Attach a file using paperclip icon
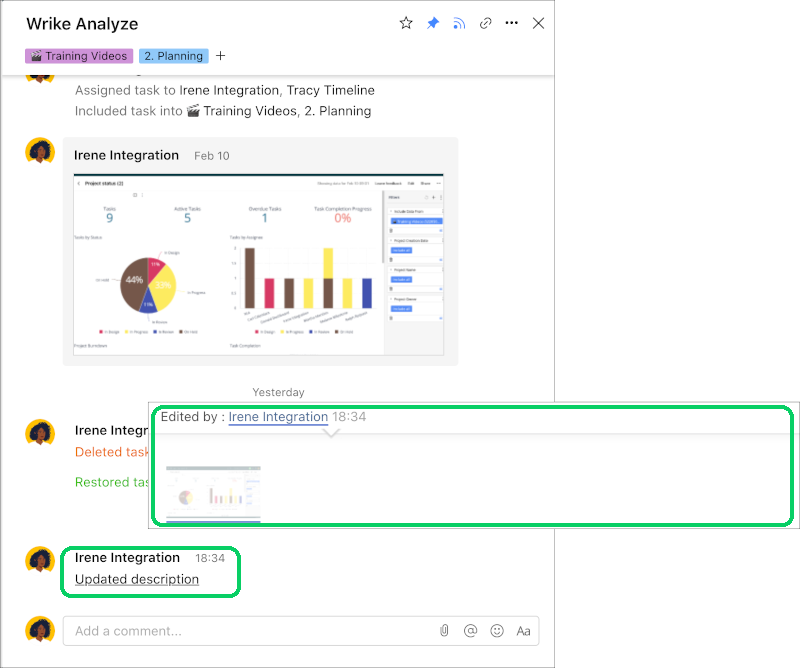800x668 pixels. [x=444, y=631]
